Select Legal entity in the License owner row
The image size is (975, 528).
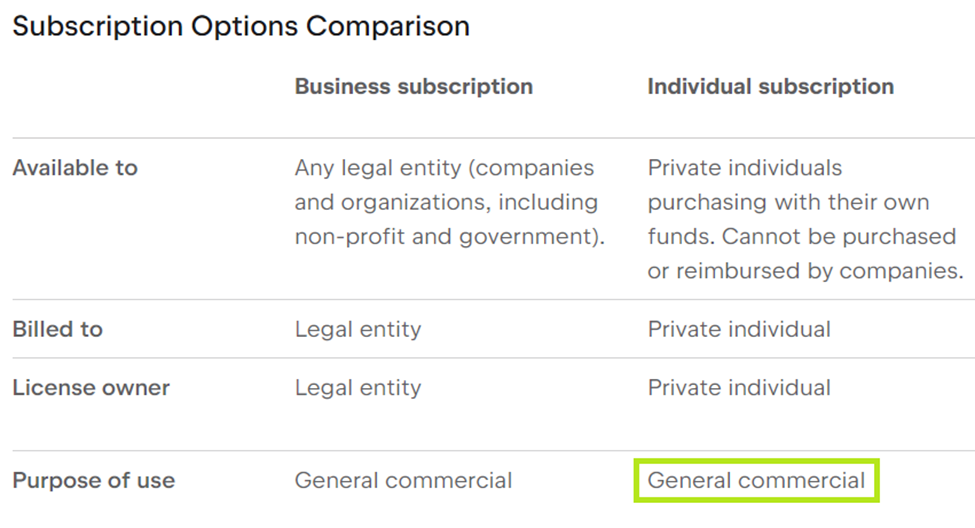(357, 388)
